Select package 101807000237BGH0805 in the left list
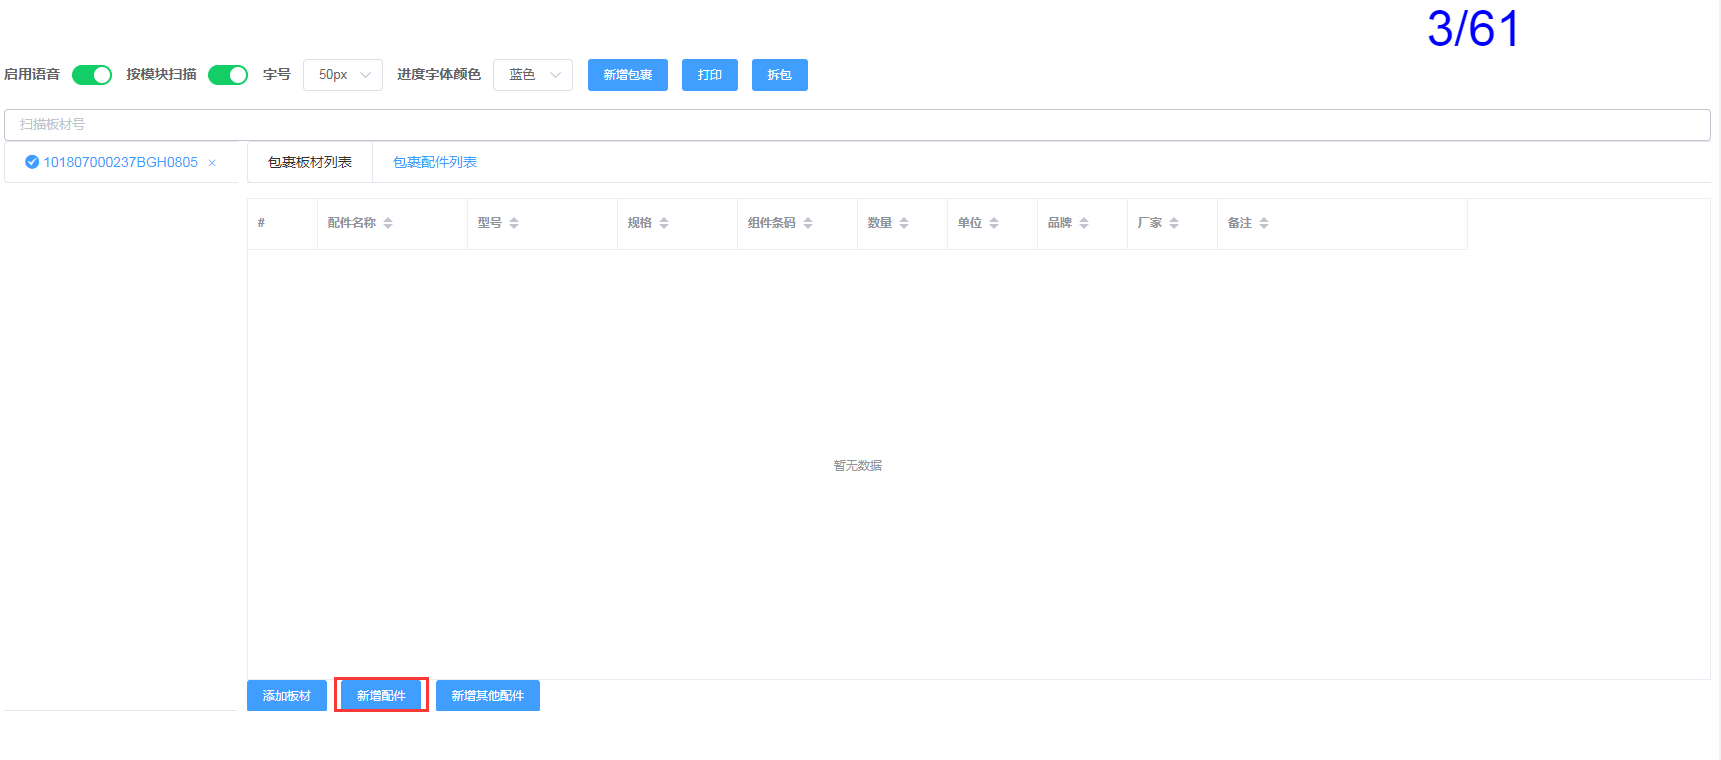This screenshot has width=1721, height=760. [x=120, y=162]
